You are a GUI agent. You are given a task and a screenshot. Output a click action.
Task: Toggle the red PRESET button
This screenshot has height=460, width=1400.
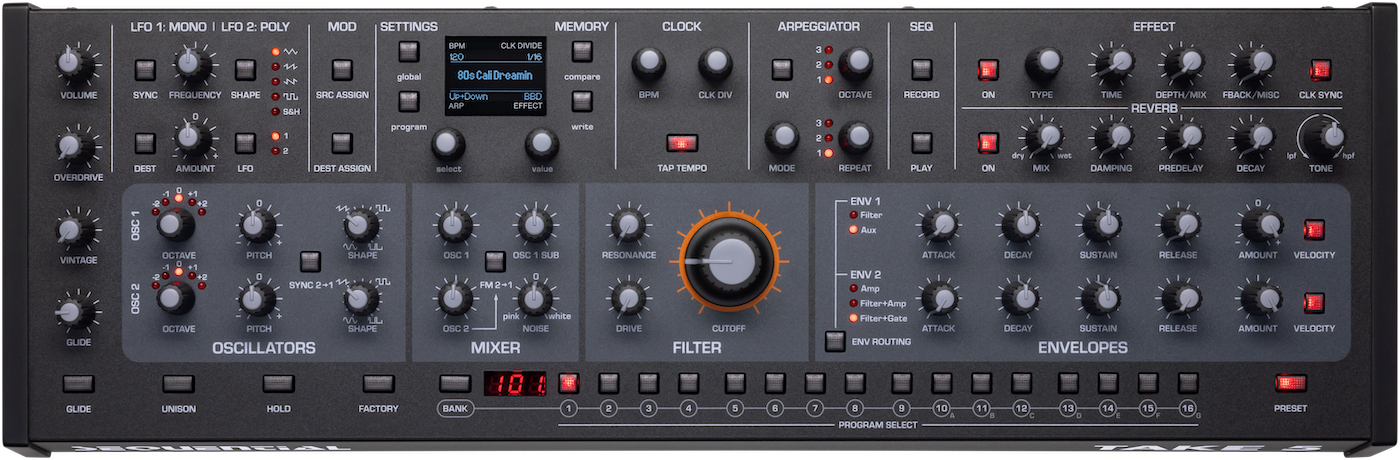pyautogui.click(x=1290, y=383)
